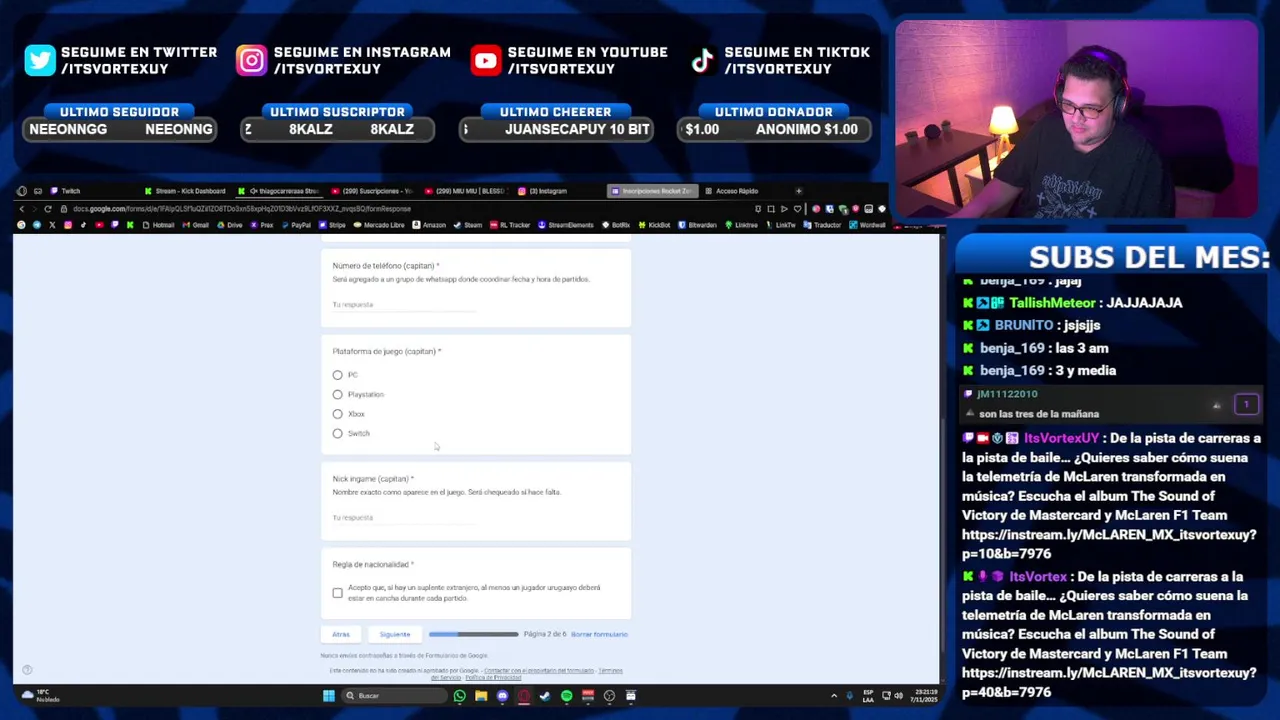1280x720 pixels.
Task: Open Steam from the taskbar
Action: [x=545, y=695]
